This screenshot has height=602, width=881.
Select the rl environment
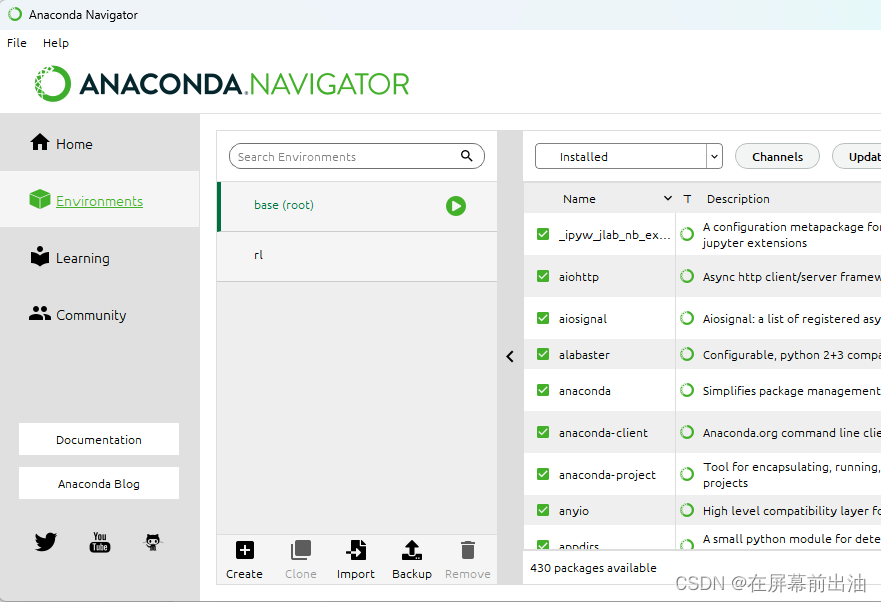click(357, 256)
